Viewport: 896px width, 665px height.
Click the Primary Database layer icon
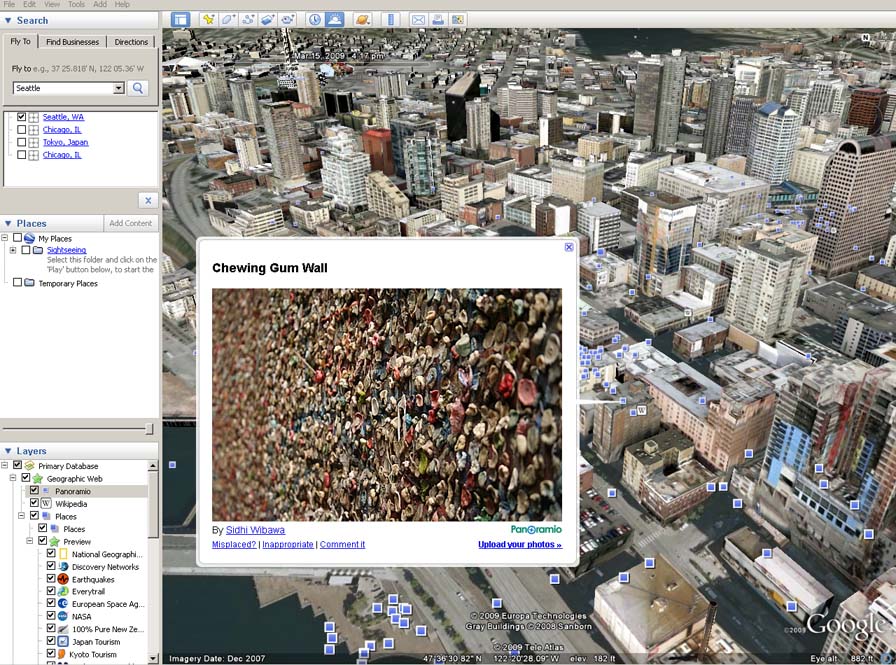(30, 466)
